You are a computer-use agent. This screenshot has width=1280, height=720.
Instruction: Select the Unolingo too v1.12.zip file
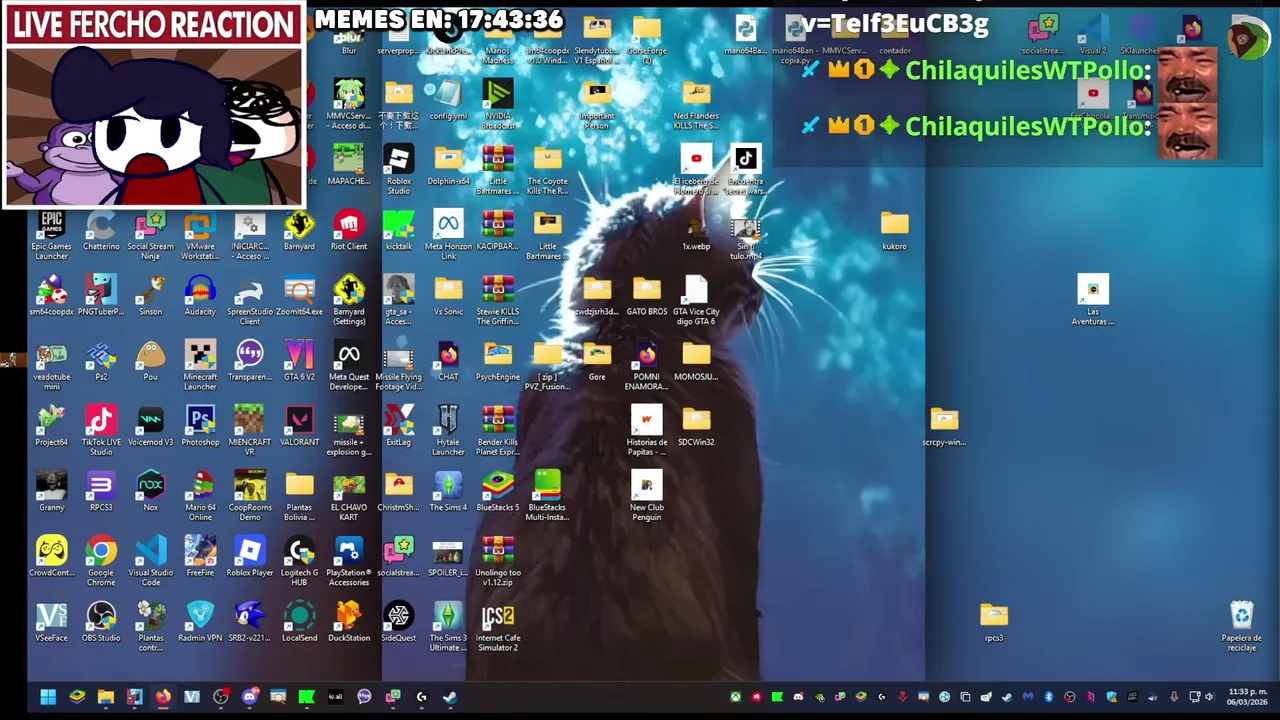(x=498, y=561)
